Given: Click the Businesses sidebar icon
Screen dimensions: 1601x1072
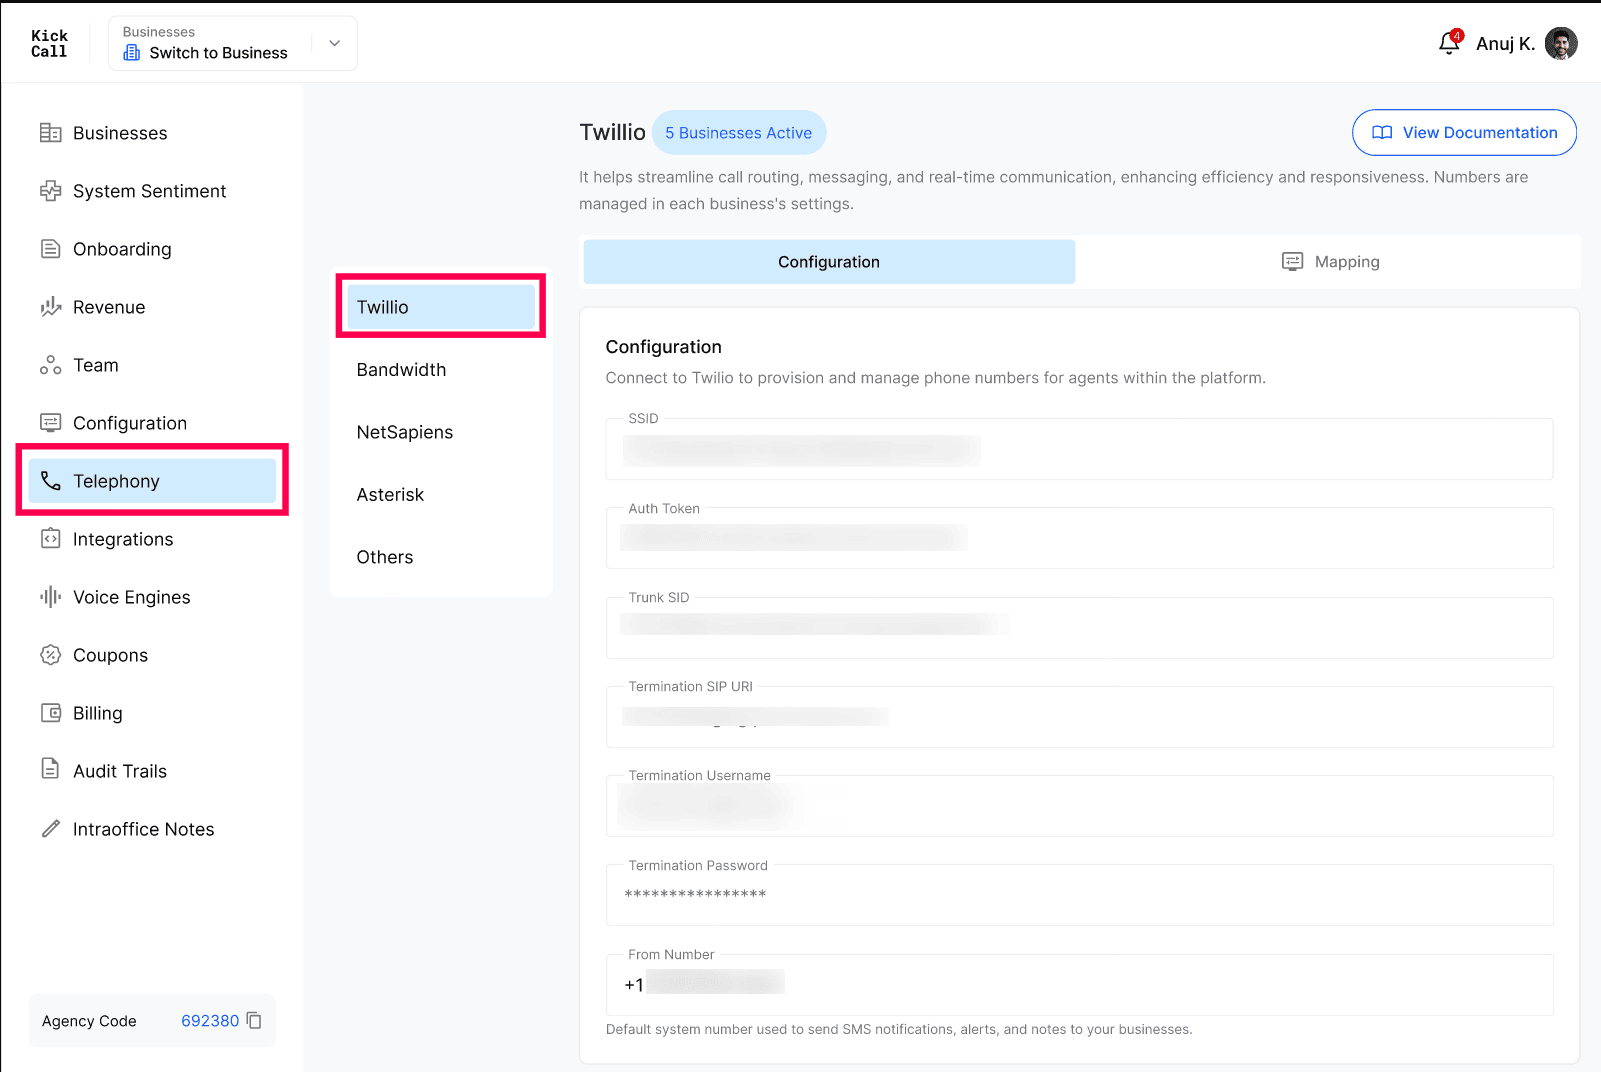Looking at the screenshot, I should (50, 133).
